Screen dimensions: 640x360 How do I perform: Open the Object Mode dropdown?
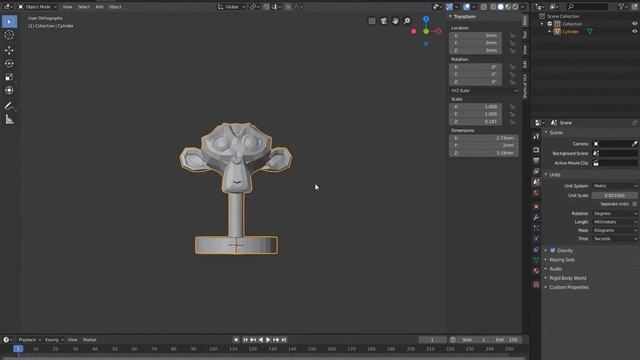[37, 7]
